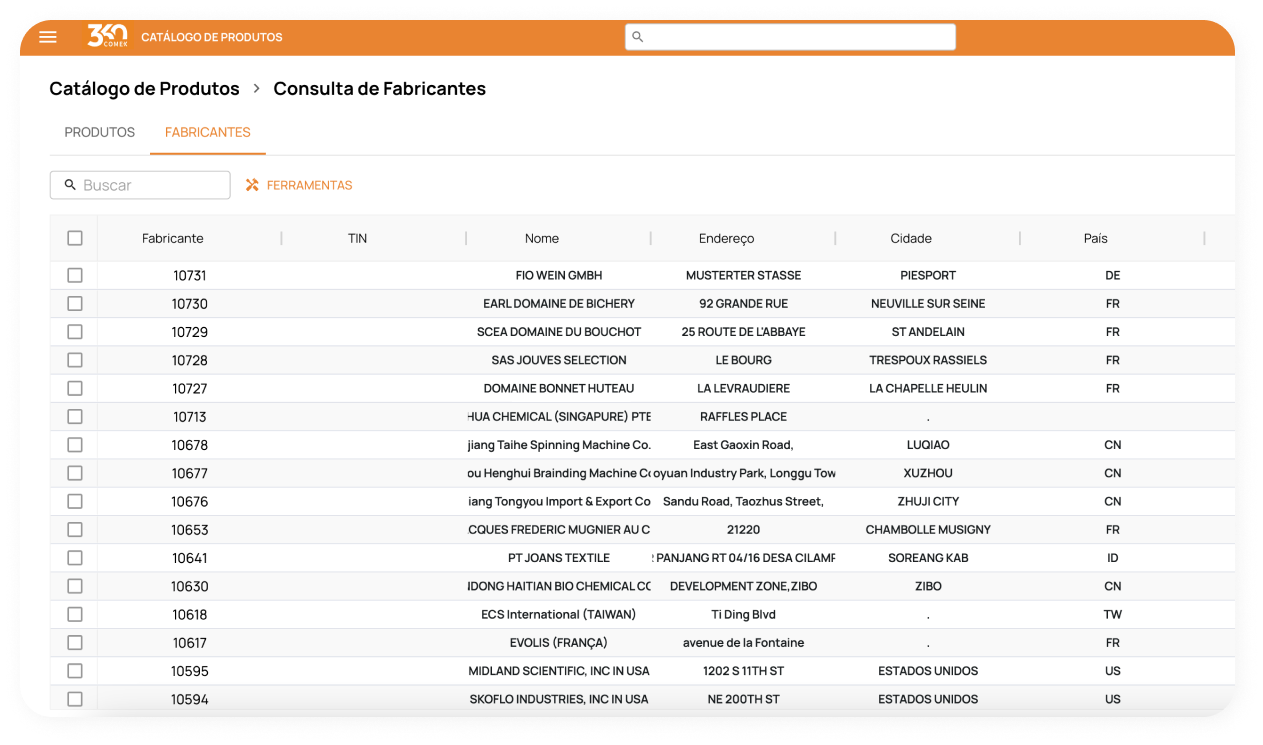1263x745 pixels.
Task: Select the Fabricantes tab
Action: click(x=207, y=132)
